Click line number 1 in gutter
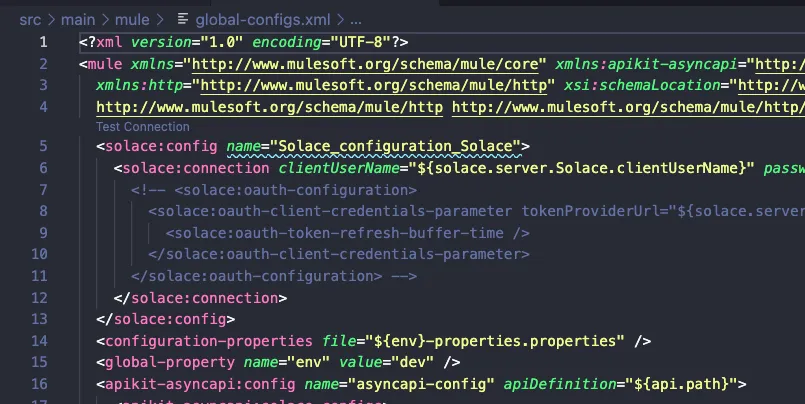Viewport: 805px width, 404px height. (44, 42)
